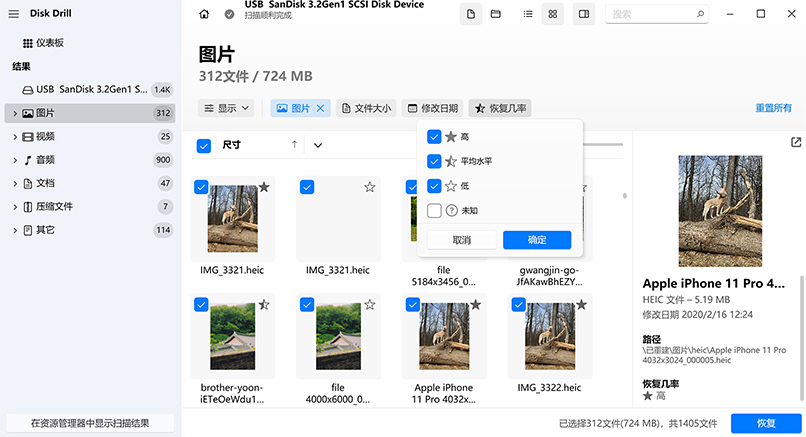Switch to file view icon in toolbar
The height and width of the screenshot is (437, 806).
pyautogui.click(x=471, y=14)
